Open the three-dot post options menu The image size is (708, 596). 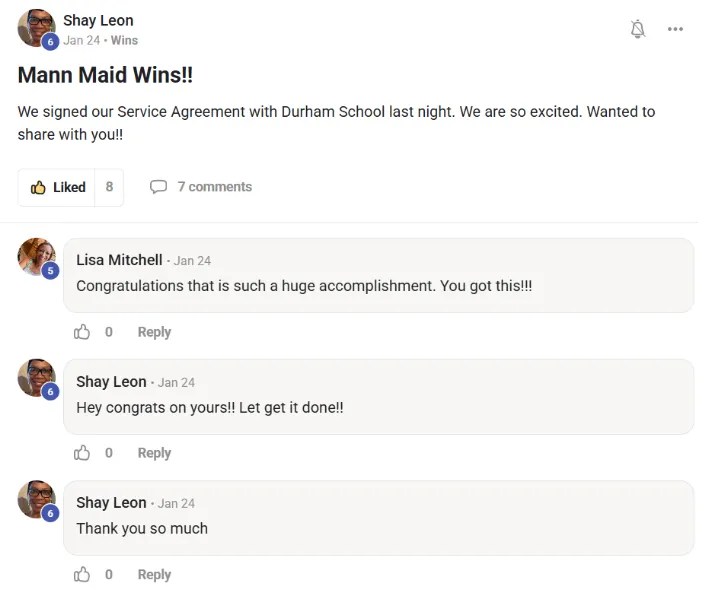(675, 29)
